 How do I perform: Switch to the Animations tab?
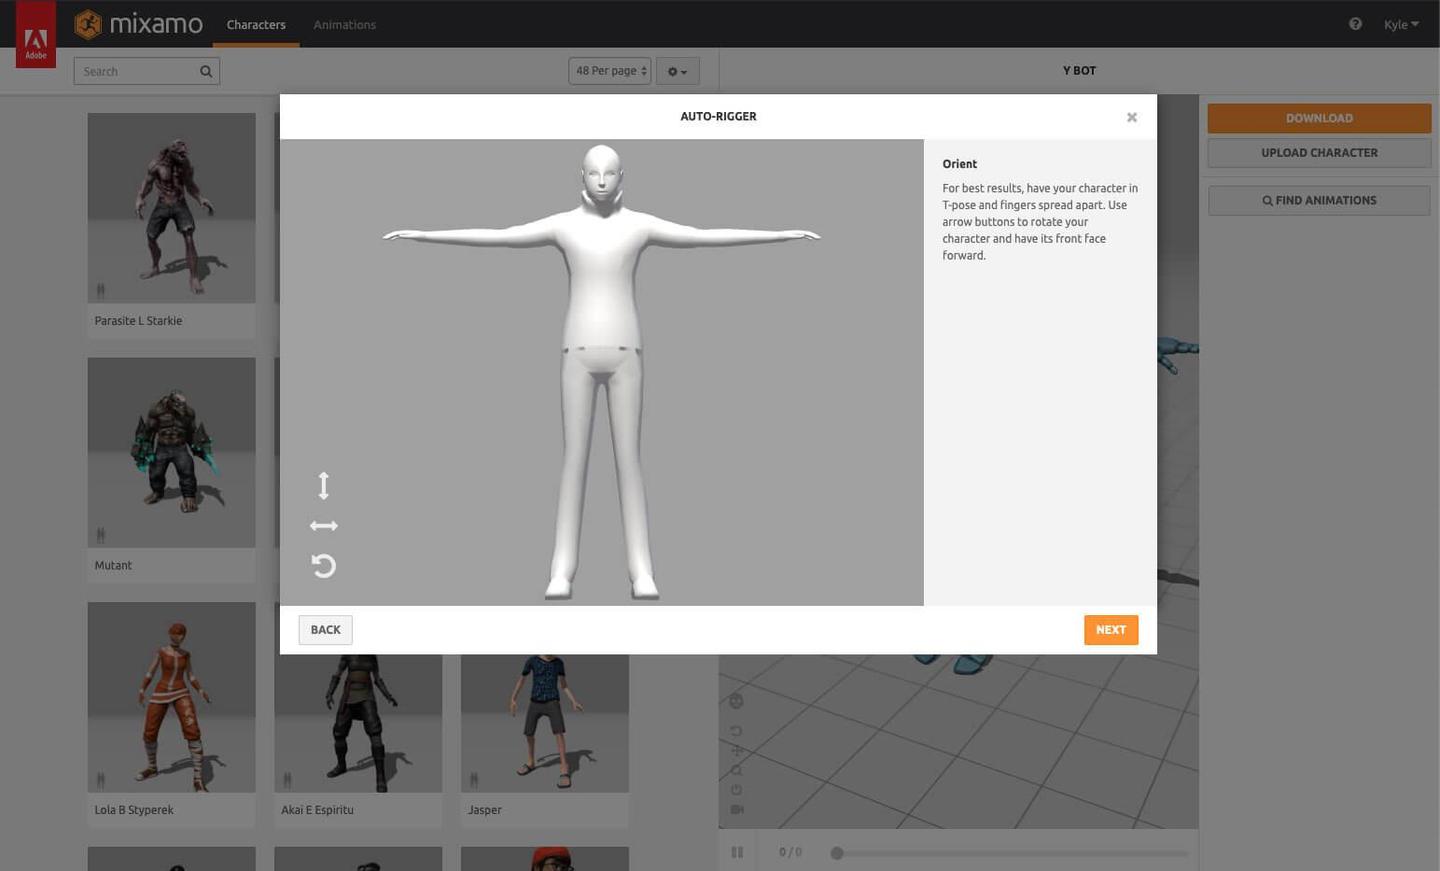[344, 24]
